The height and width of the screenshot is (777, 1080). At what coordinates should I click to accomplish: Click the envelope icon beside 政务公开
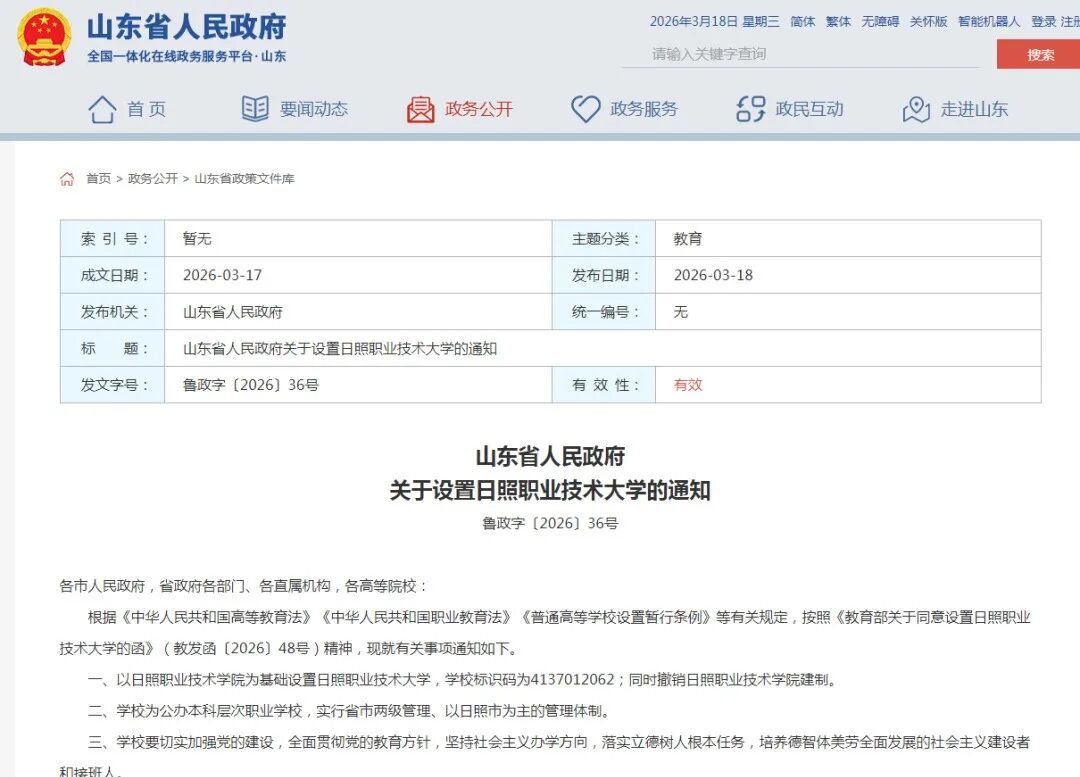pyautogui.click(x=421, y=109)
